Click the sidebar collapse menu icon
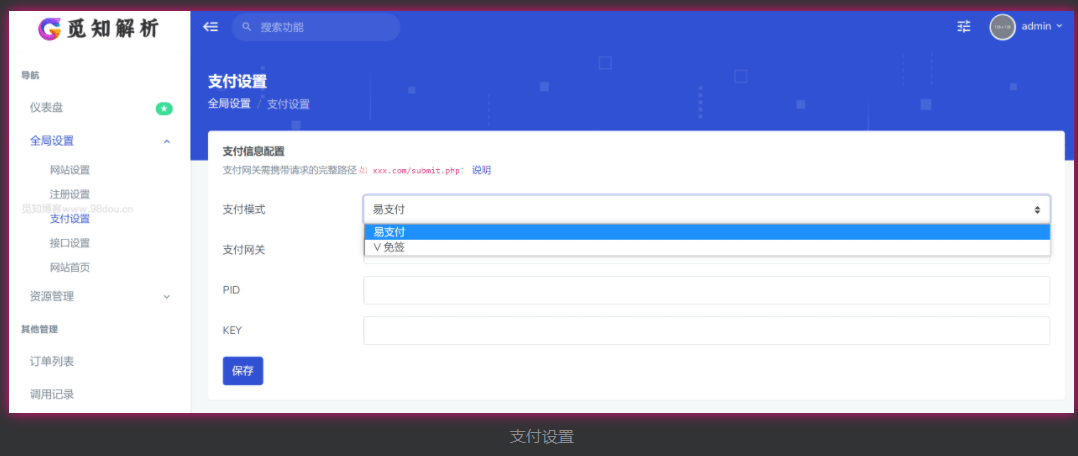 pos(210,27)
